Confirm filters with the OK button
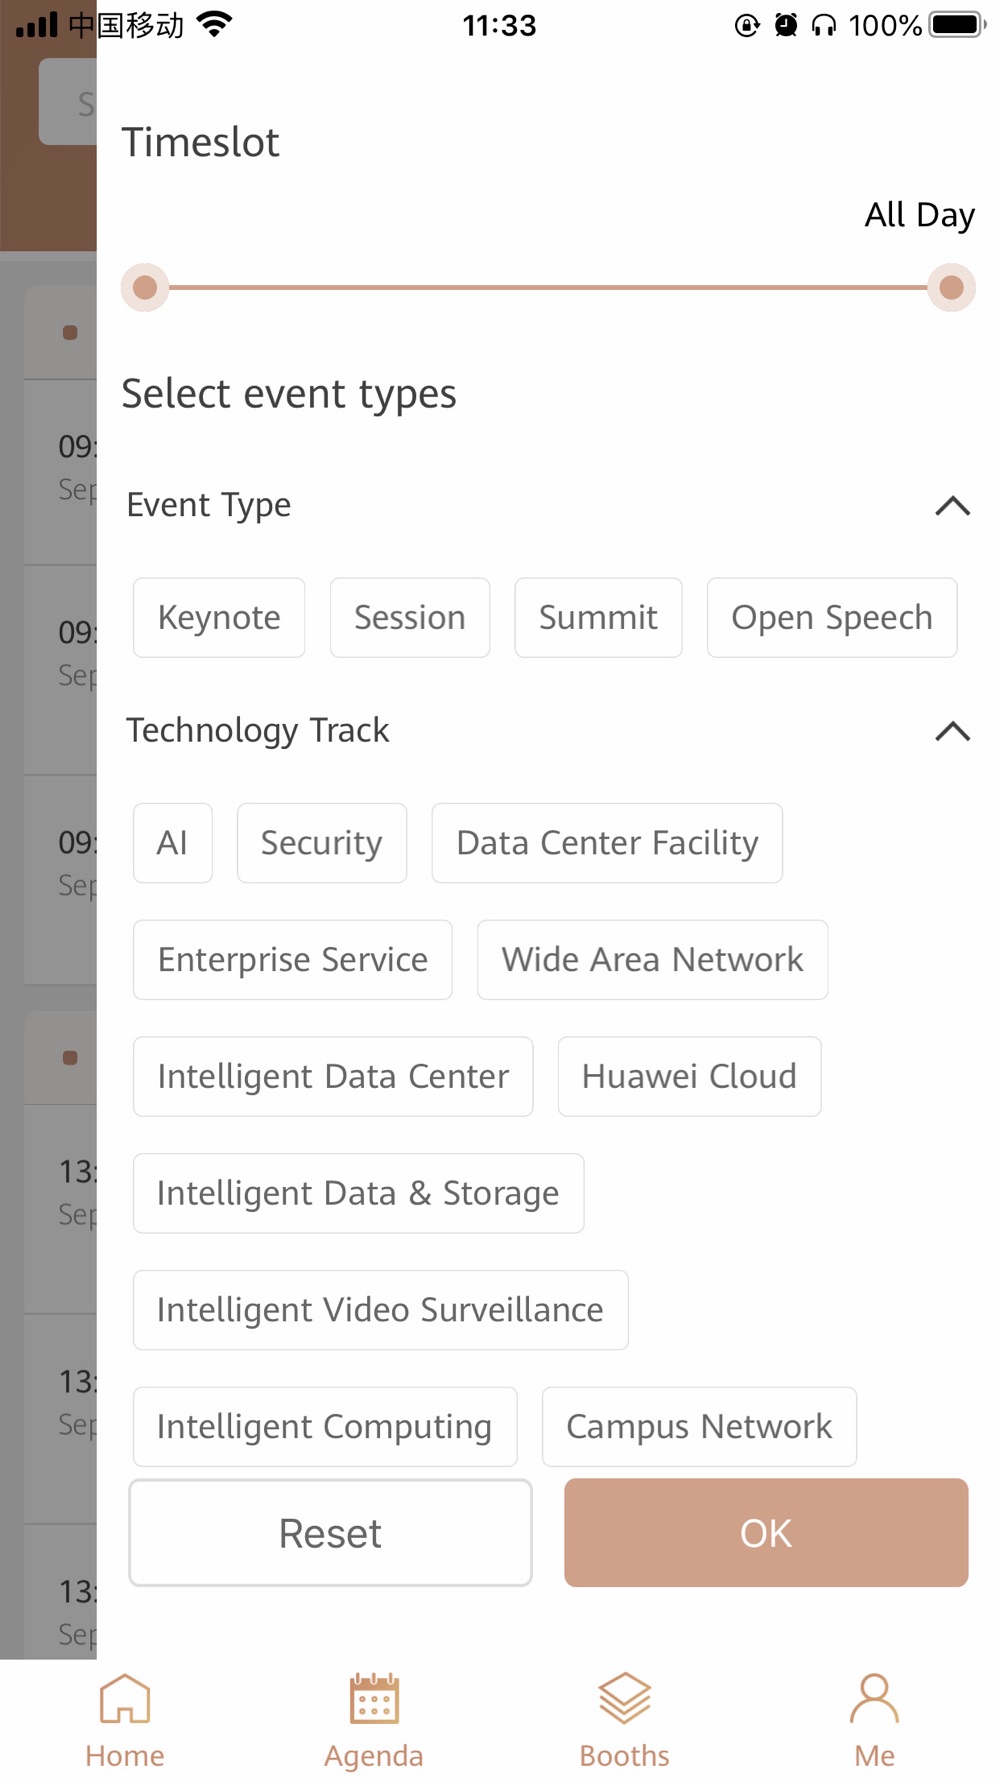 coord(766,1533)
